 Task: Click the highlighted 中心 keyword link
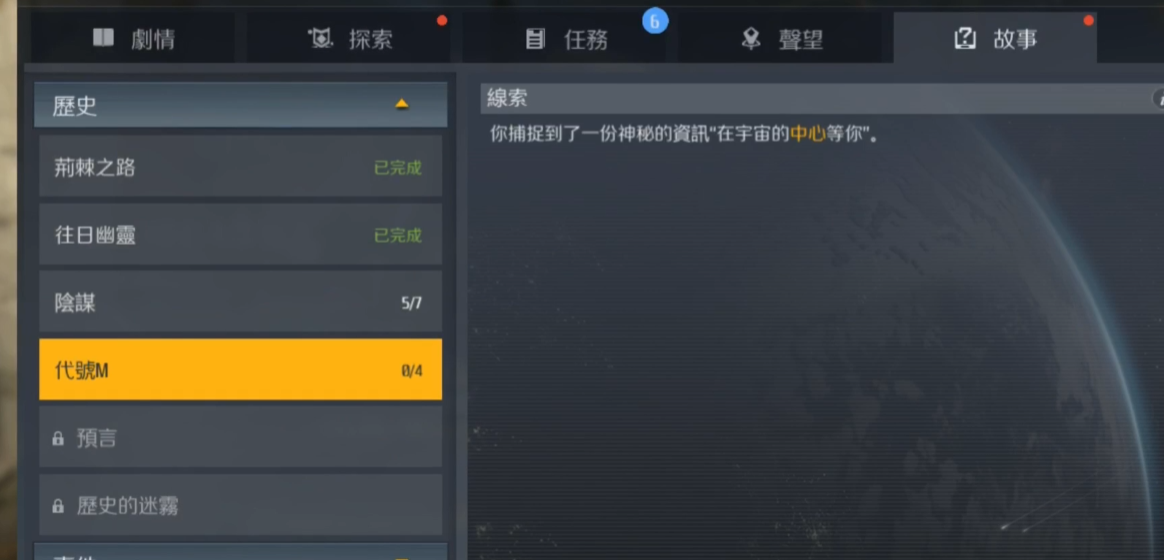click(808, 135)
